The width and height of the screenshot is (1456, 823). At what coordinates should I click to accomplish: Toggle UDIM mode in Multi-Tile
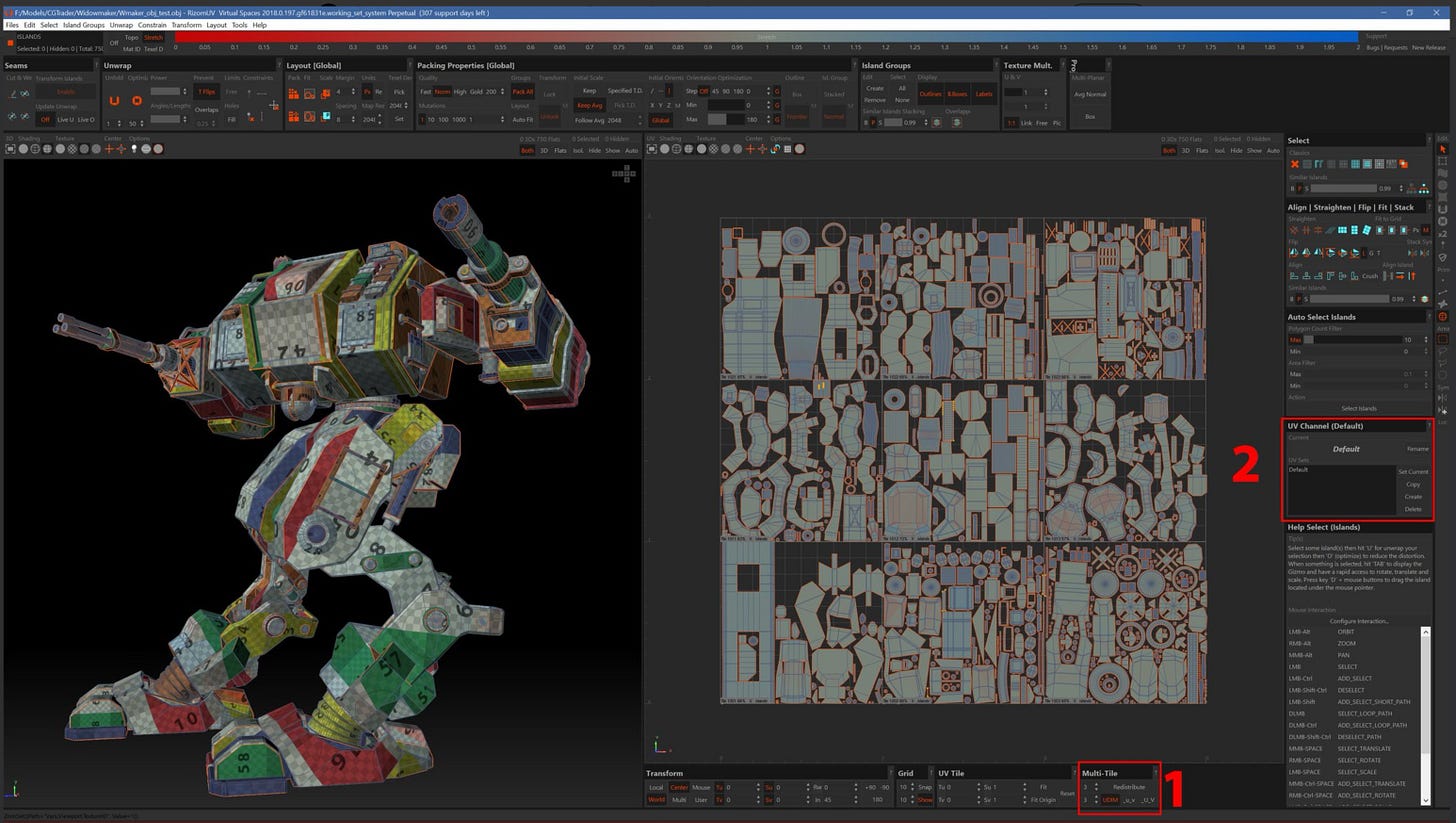(x=1110, y=799)
